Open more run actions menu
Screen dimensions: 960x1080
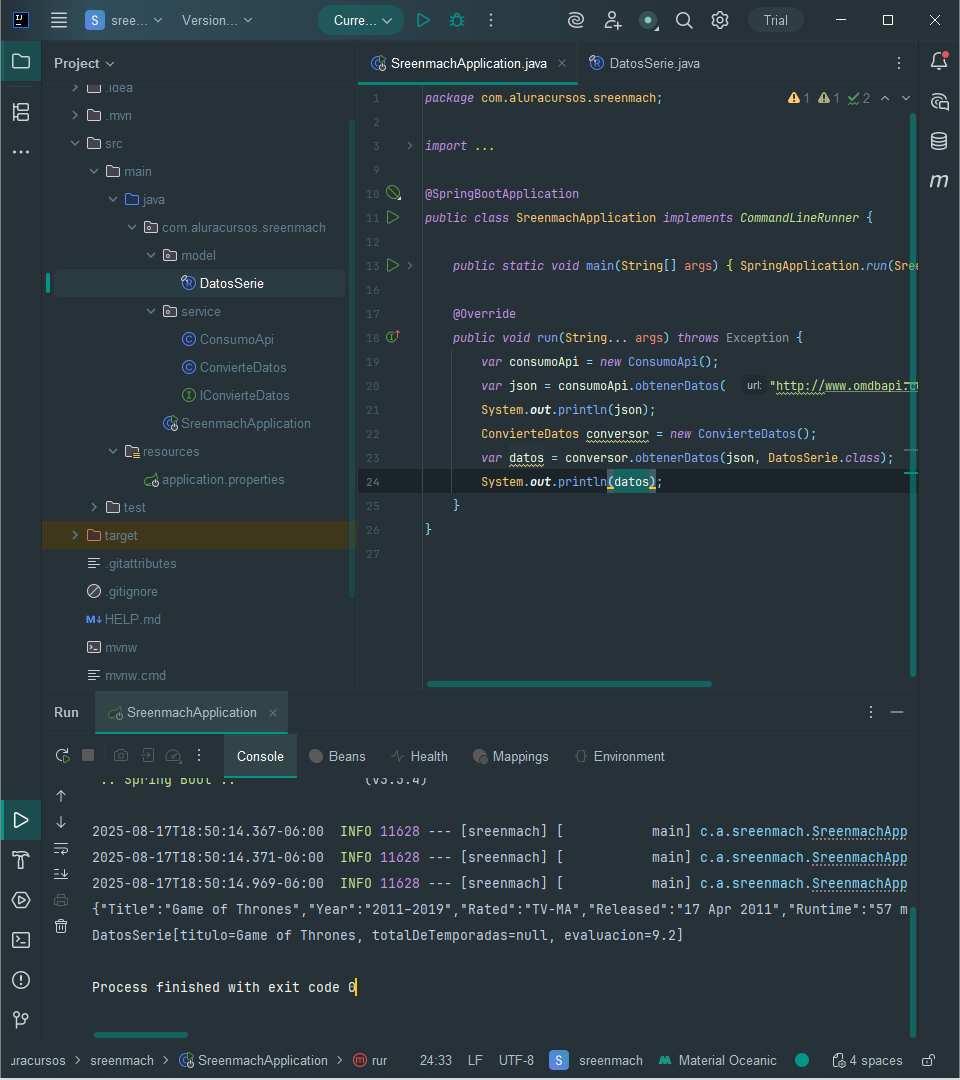pos(490,20)
